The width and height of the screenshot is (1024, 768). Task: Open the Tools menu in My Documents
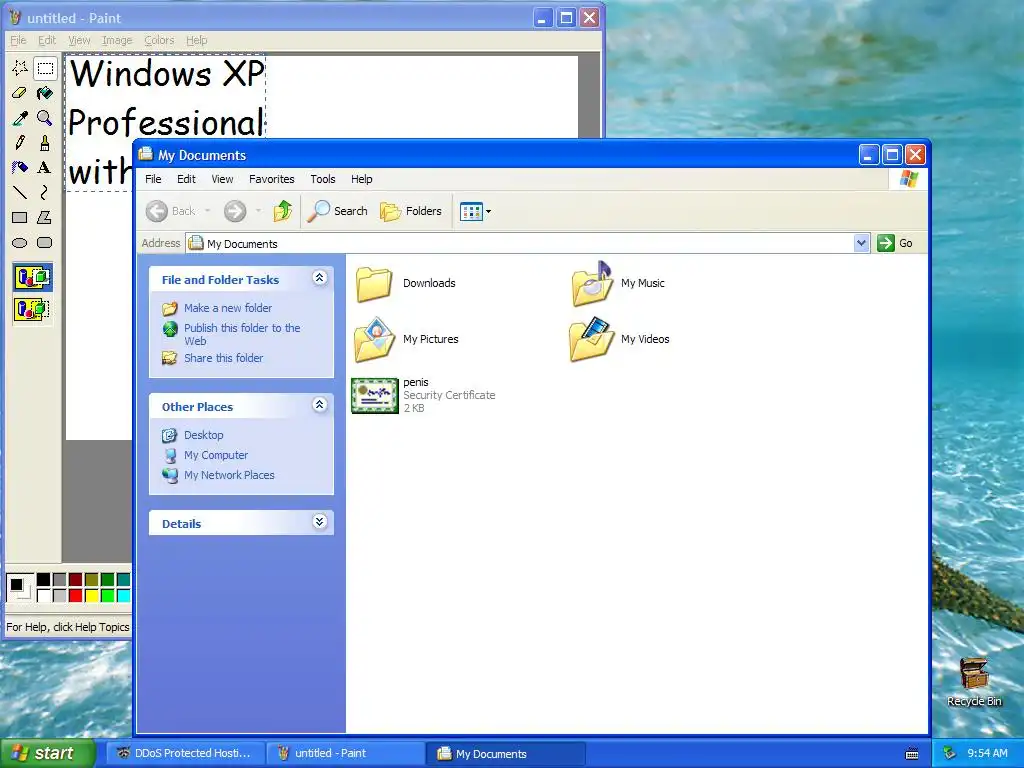[x=323, y=179]
